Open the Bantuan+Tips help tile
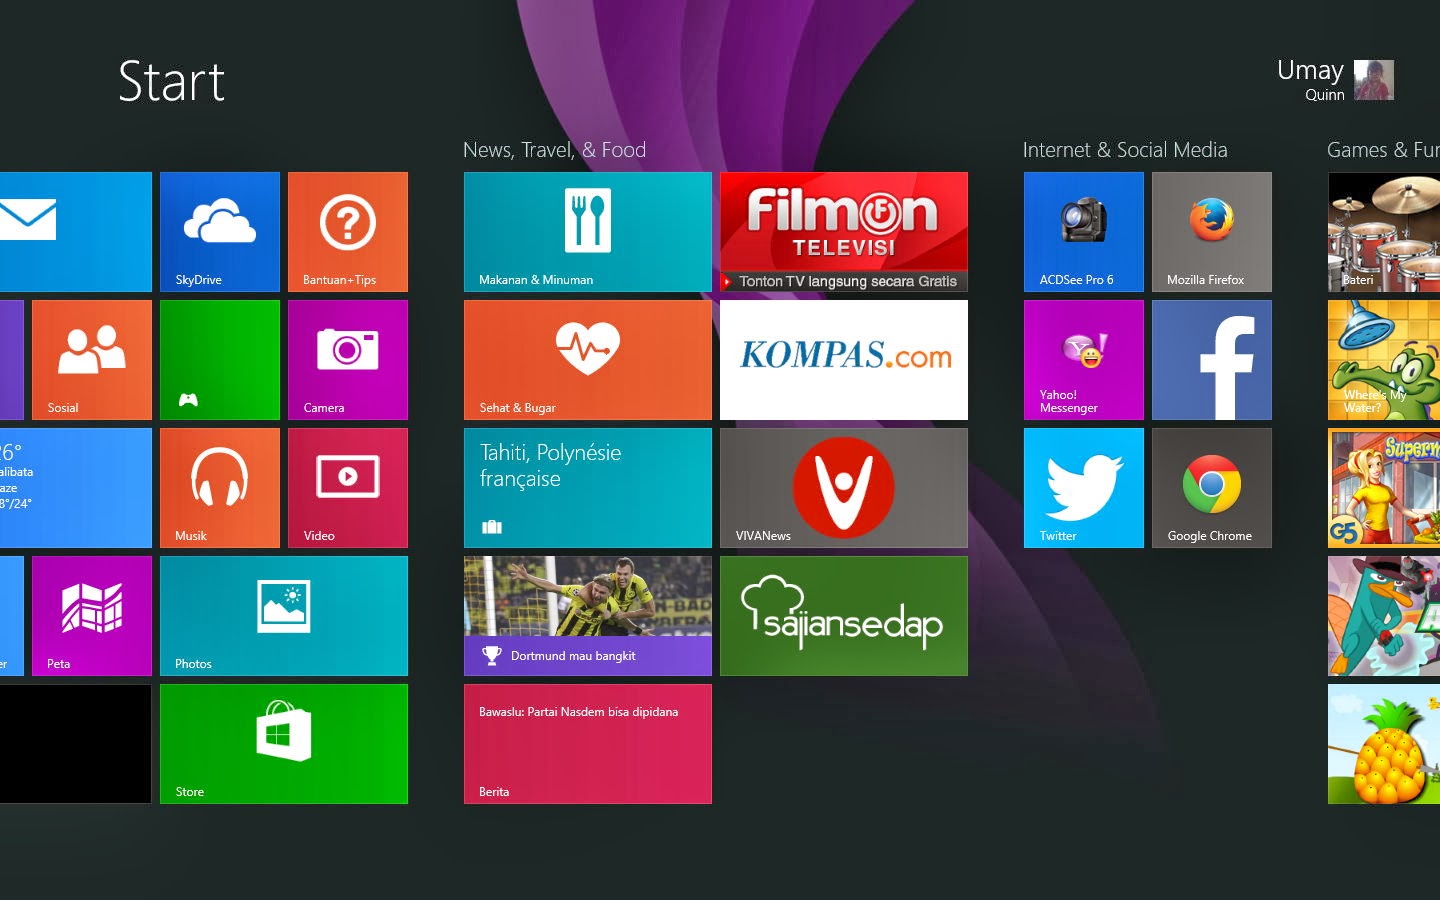 348,232
